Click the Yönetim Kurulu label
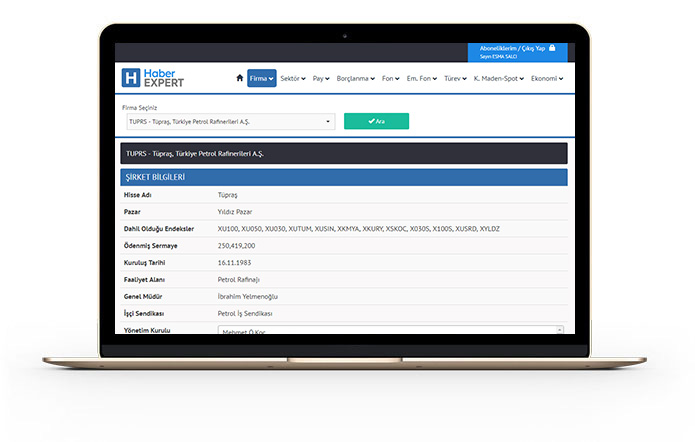695x442 pixels. pos(147,330)
